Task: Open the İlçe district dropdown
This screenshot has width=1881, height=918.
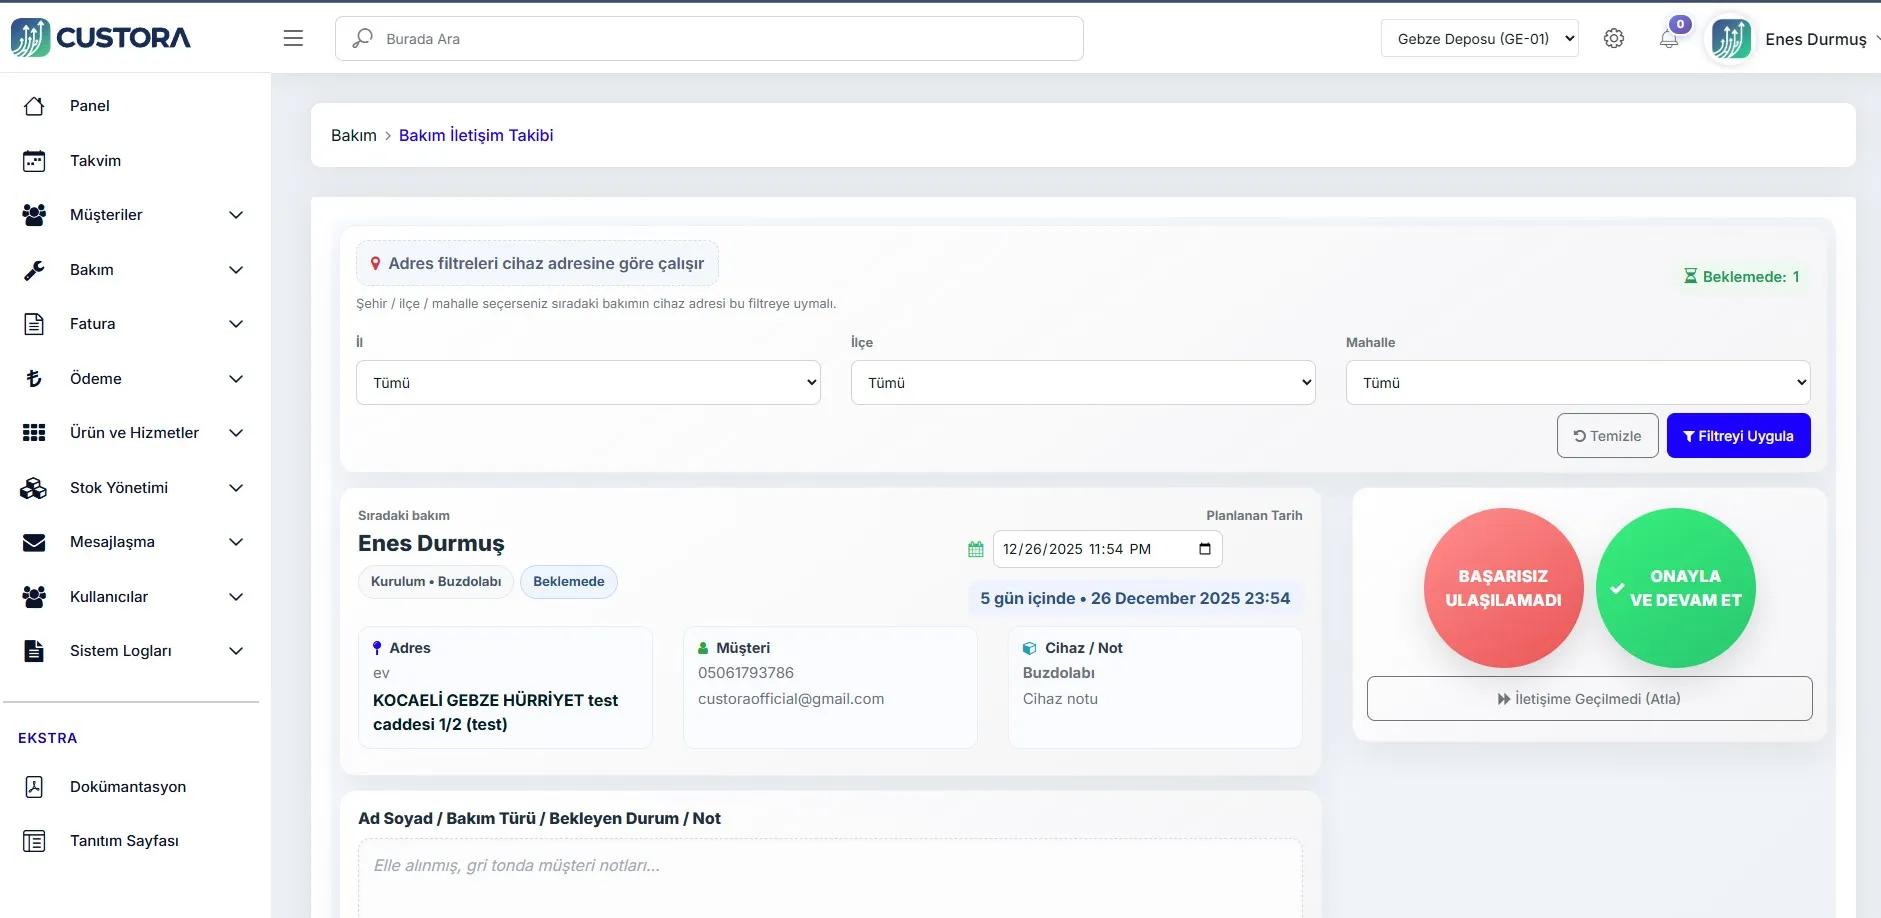Action: click(x=1082, y=383)
